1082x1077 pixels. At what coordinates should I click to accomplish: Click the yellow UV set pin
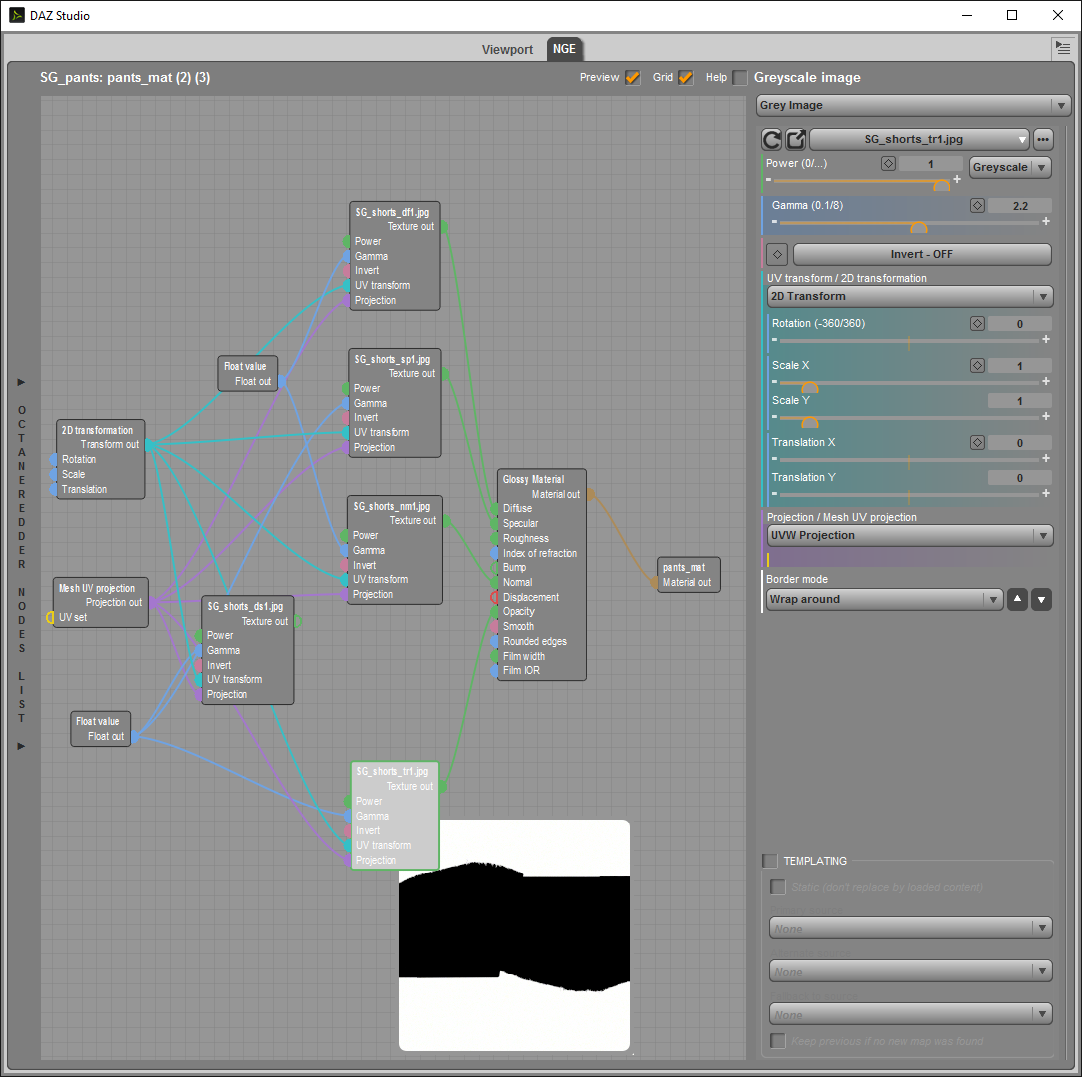(50, 617)
